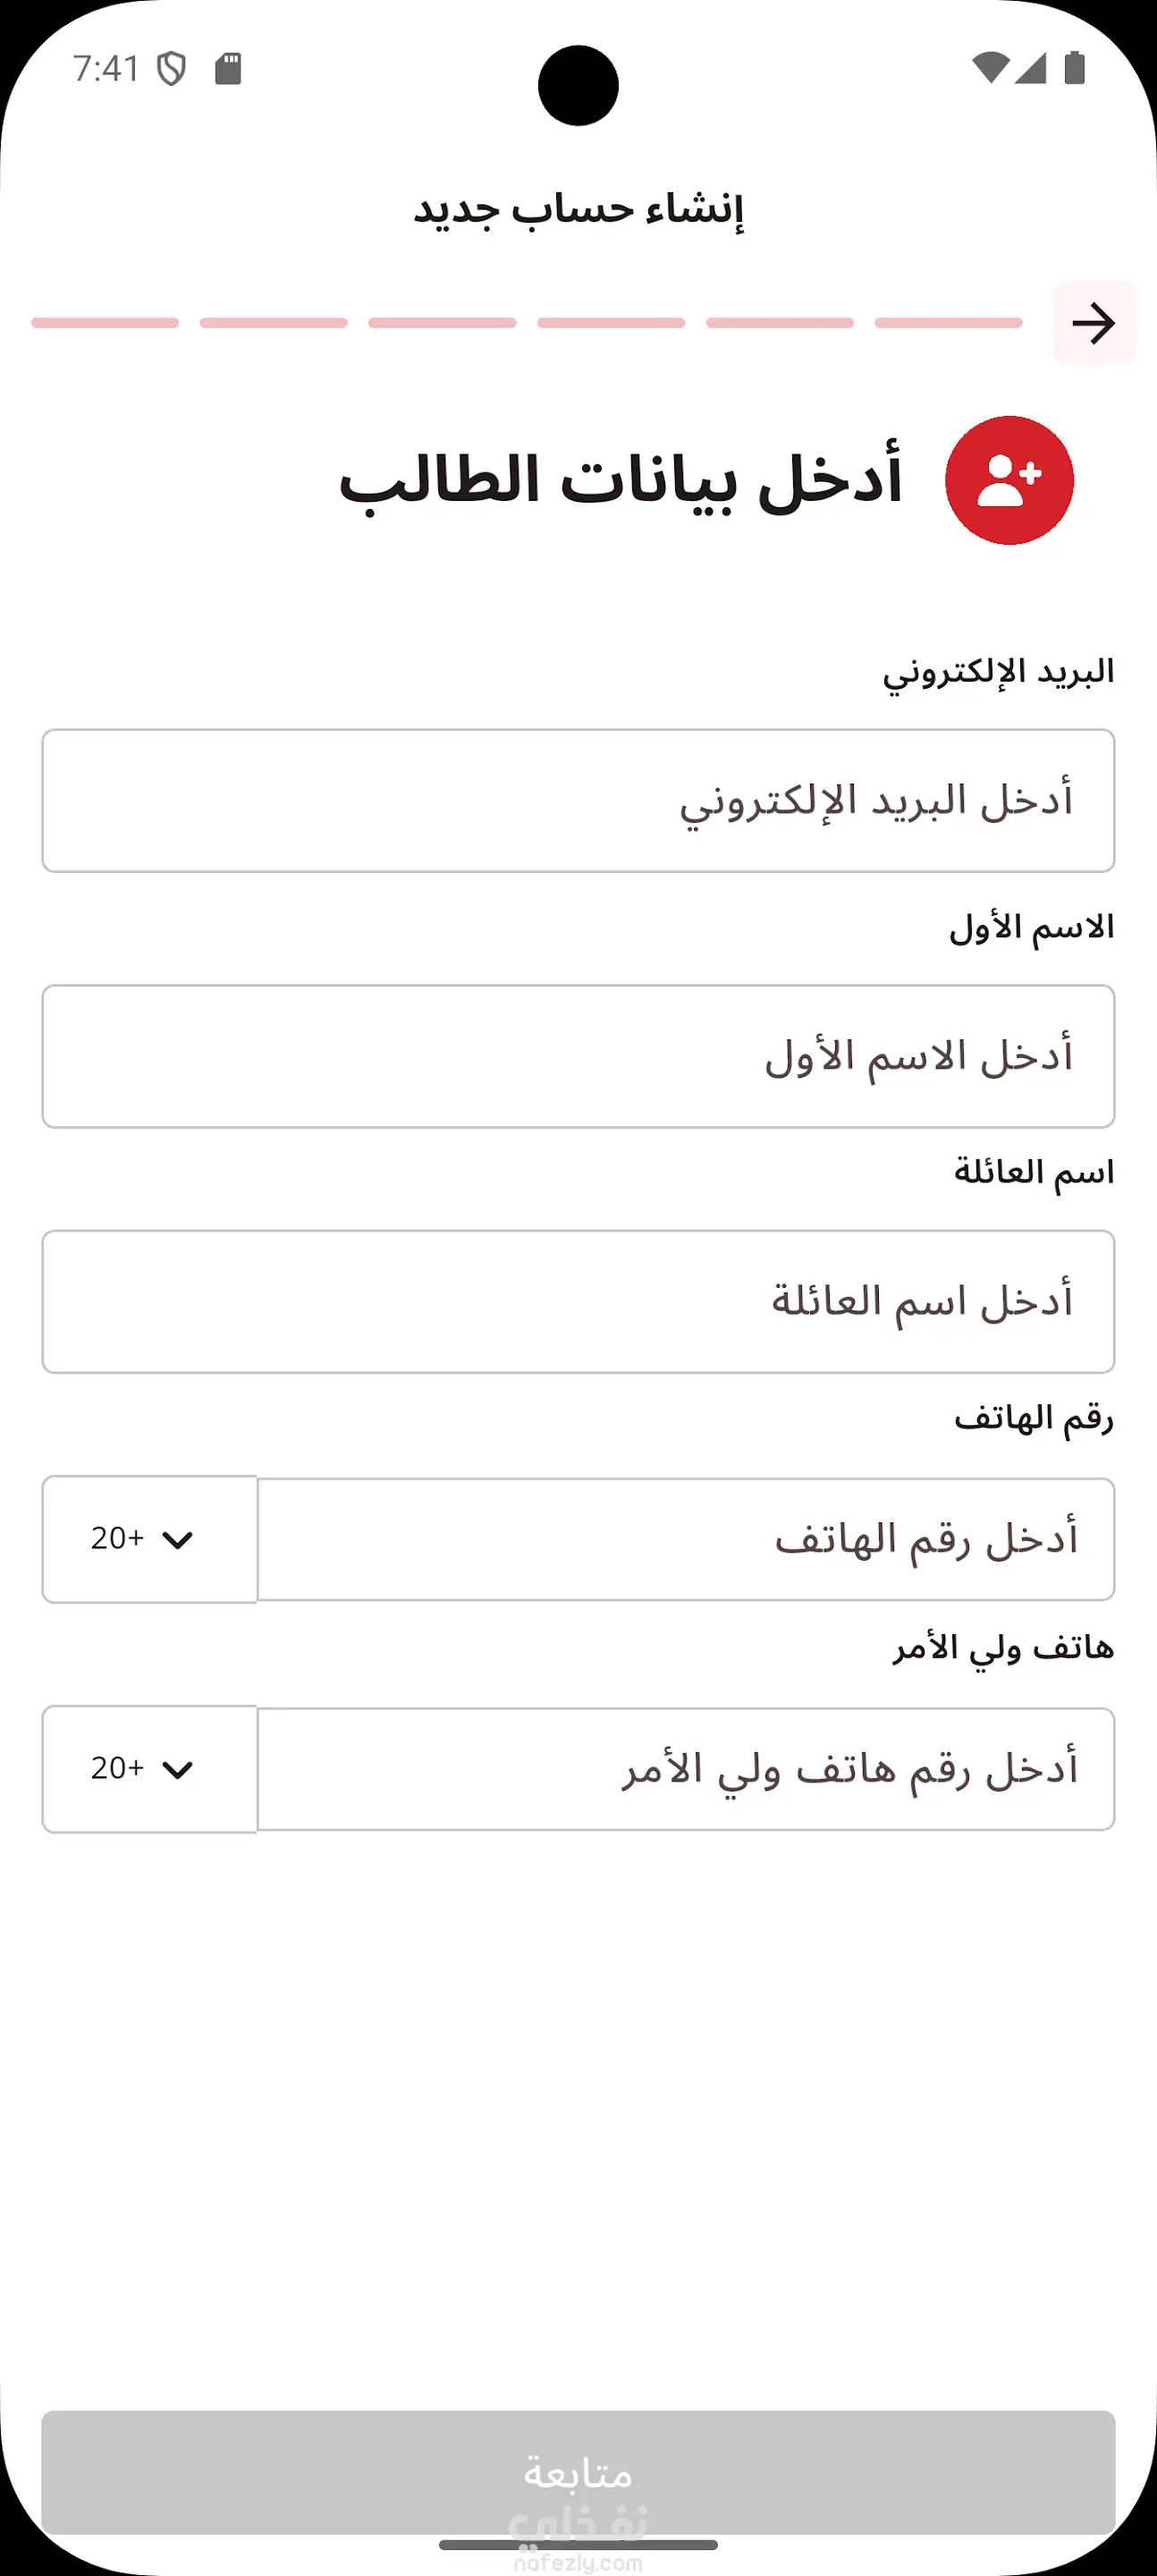Tap the last progress step segment on the left
The height and width of the screenshot is (2576, 1157).
pos(105,323)
